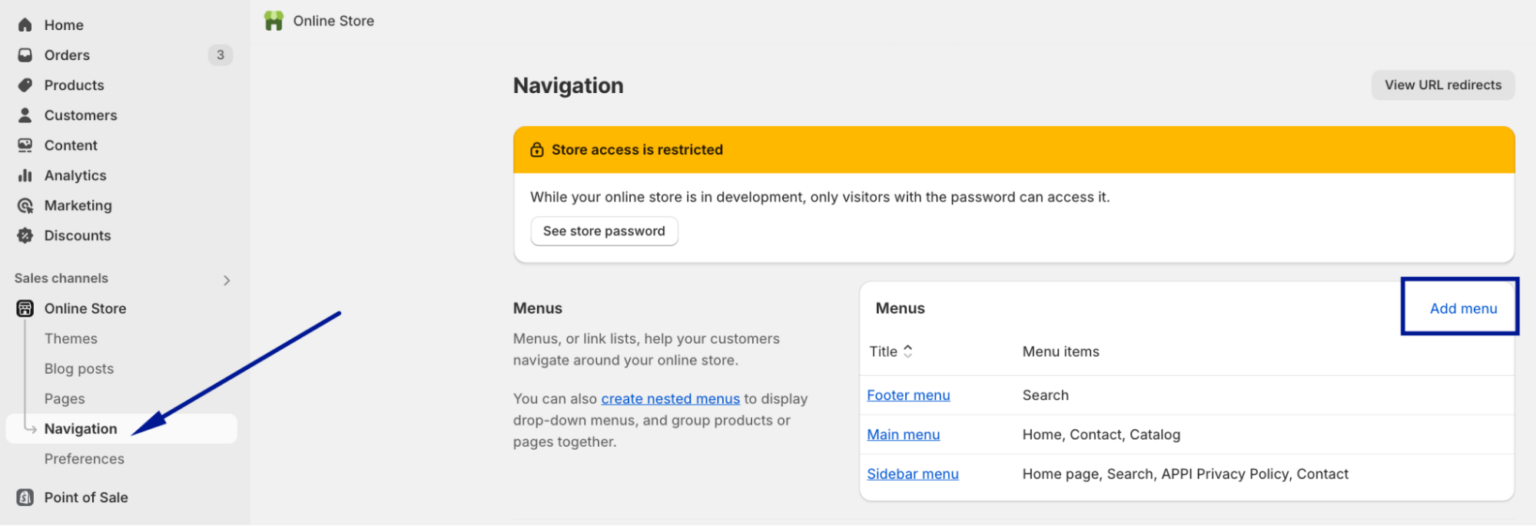Click the Home, Contact, Catalog text
Screen dimensions: 1536x526
(1101, 434)
